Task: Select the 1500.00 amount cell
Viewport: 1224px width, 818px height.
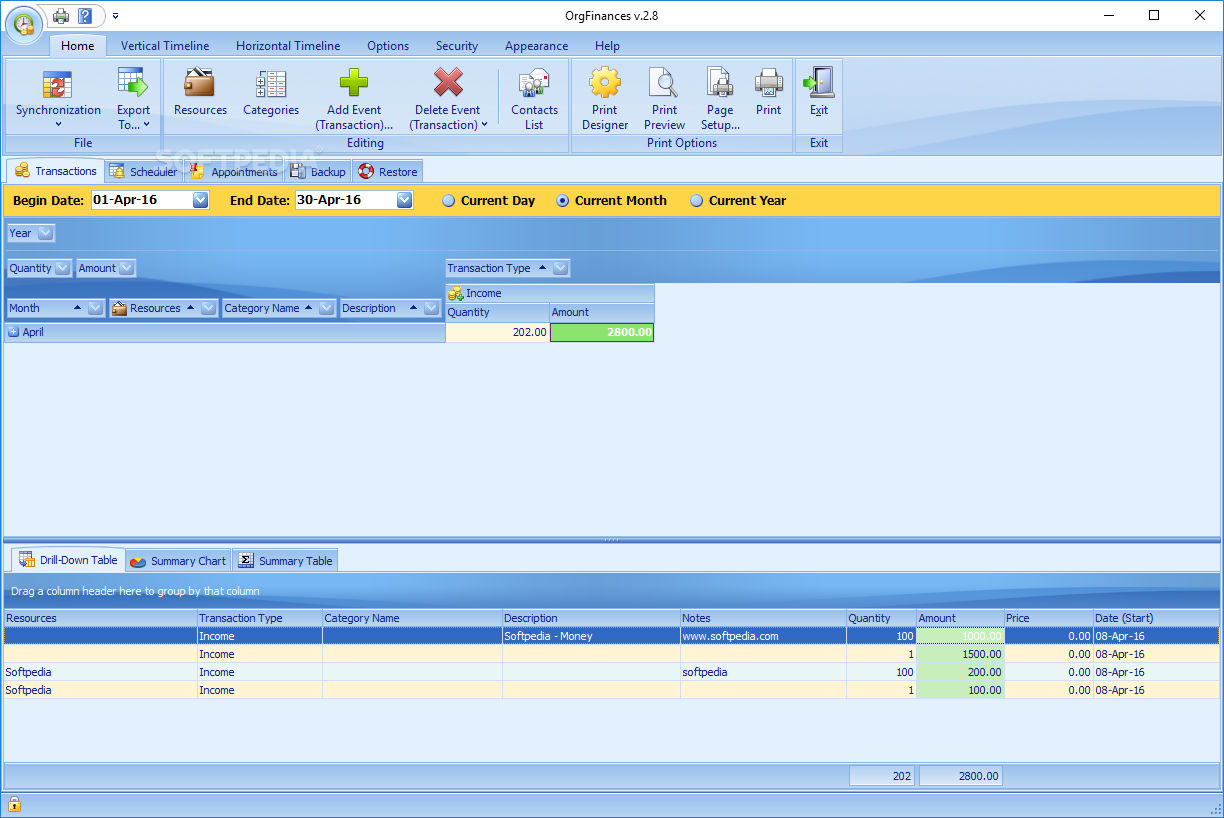Action: [960, 654]
